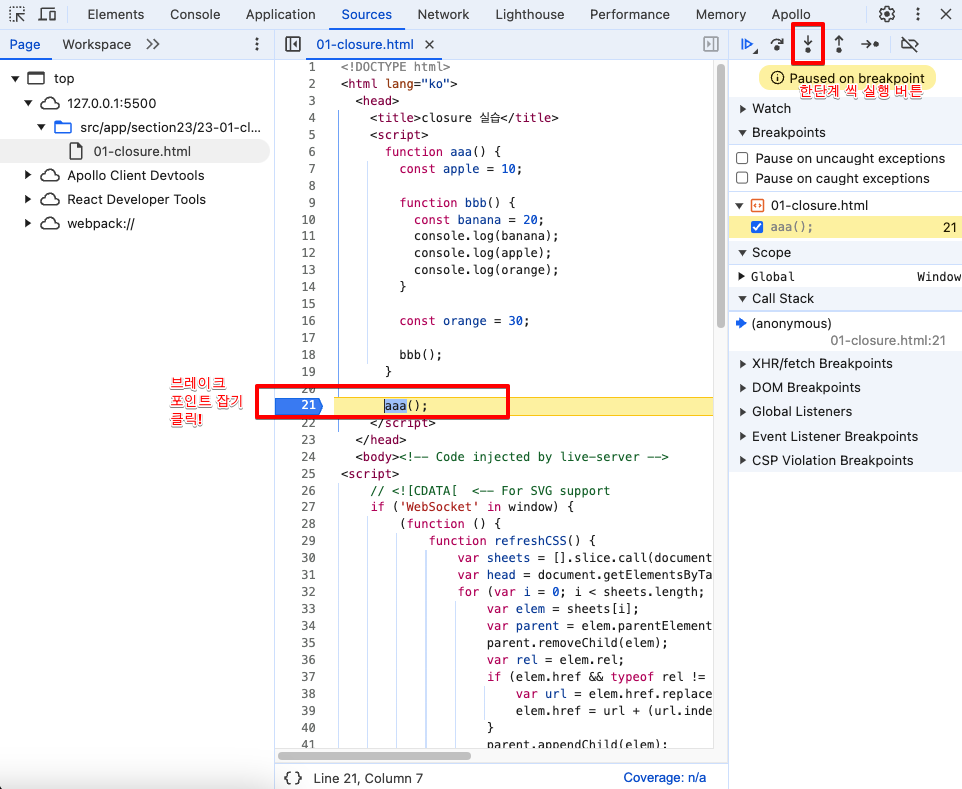Collapse the 127.0.0.1:5500 node

click(x=28, y=103)
